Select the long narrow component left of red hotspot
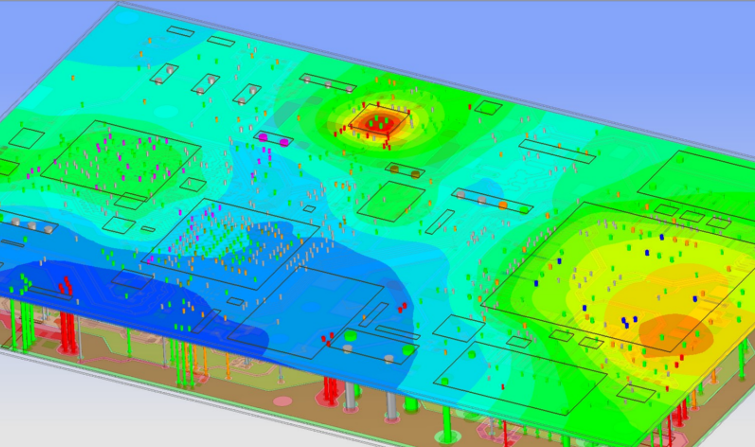 [x=328, y=80]
